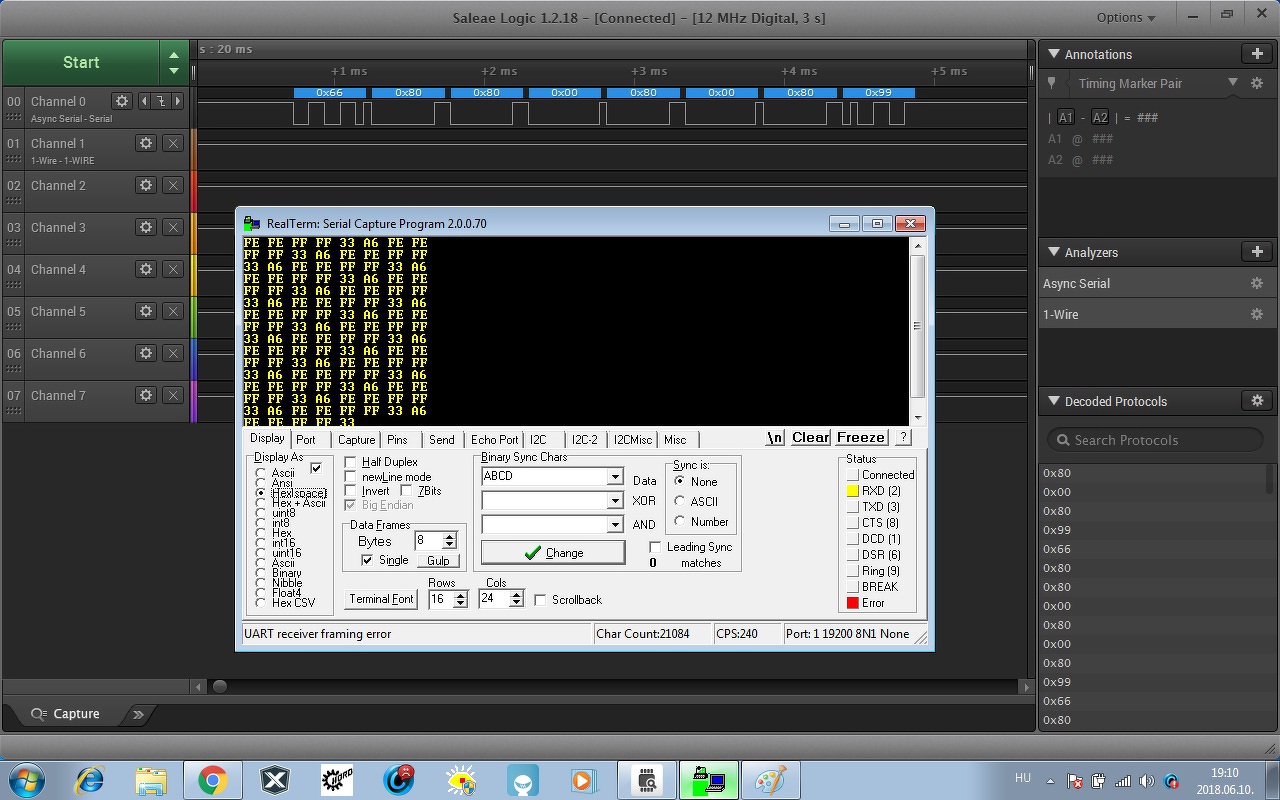Enable Half Duplex checkbox
This screenshot has width=1280, height=800.
click(350, 462)
